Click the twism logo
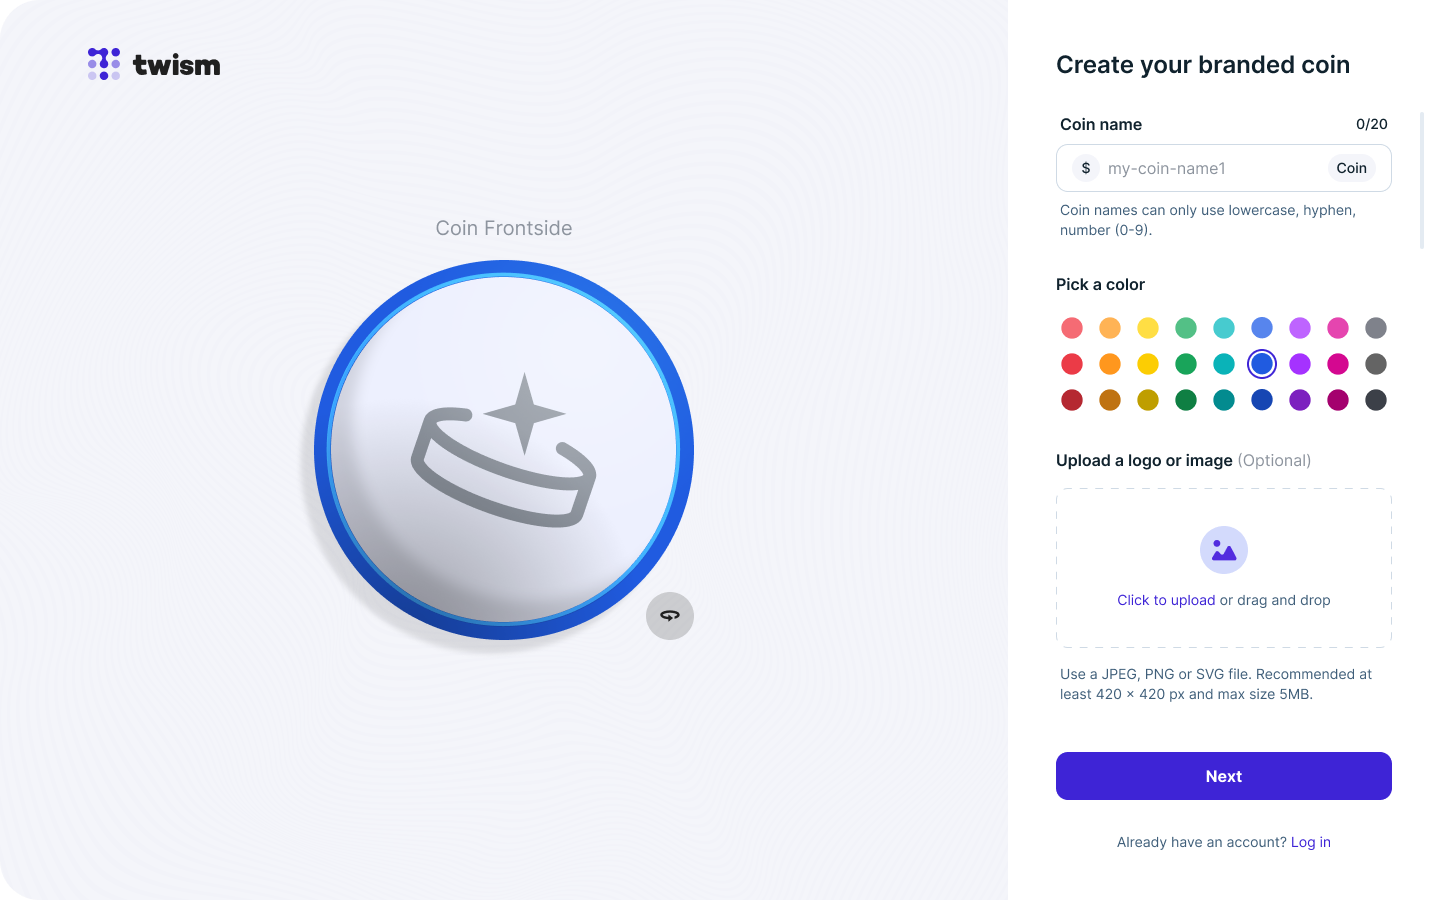The height and width of the screenshot is (900, 1440). pyautogui.click(x=154, y=64)
